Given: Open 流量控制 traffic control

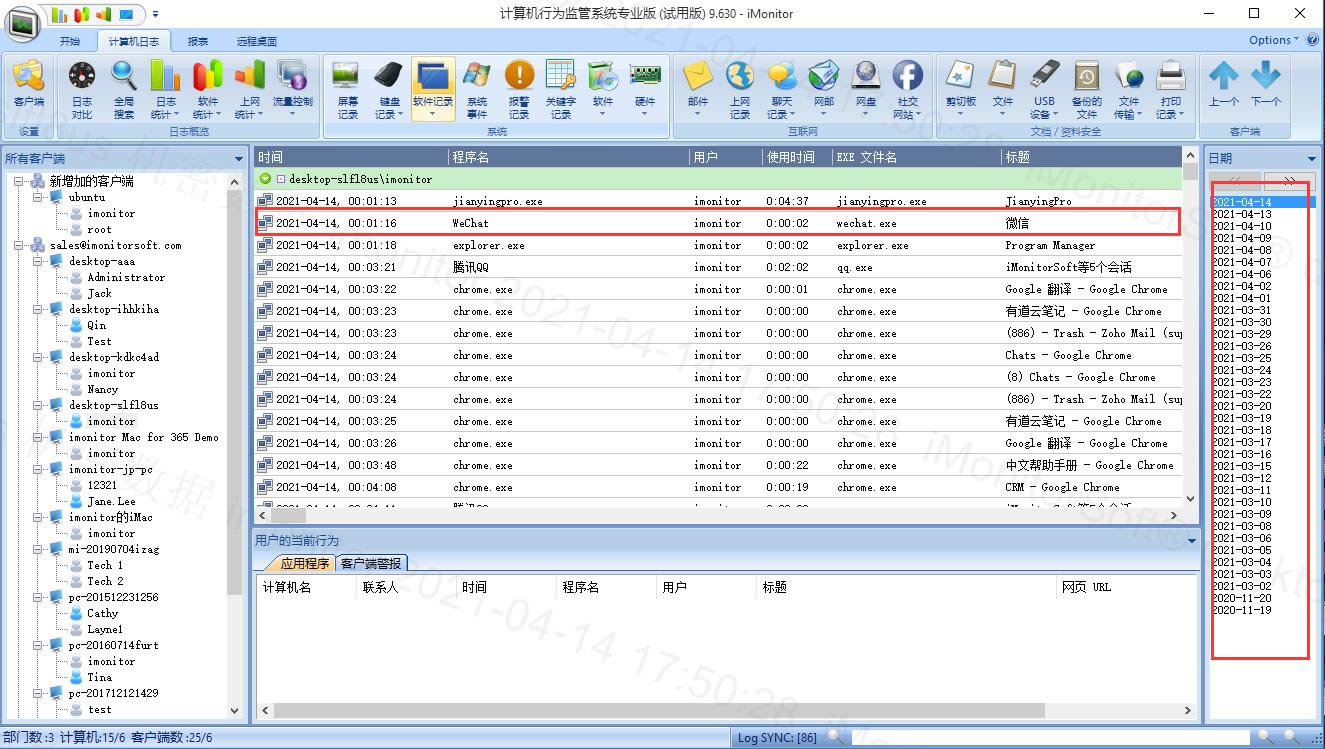Looking at the screenshot, I should (x=293, y=90).
